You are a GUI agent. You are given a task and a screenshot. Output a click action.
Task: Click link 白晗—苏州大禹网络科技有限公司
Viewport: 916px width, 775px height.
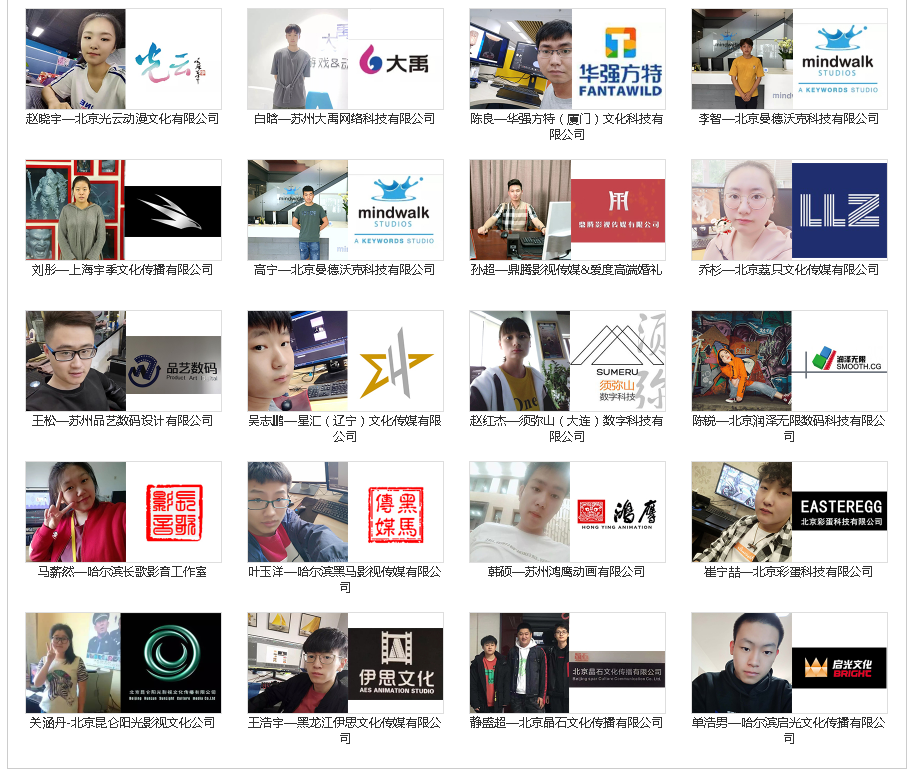[x=345, y=119]
